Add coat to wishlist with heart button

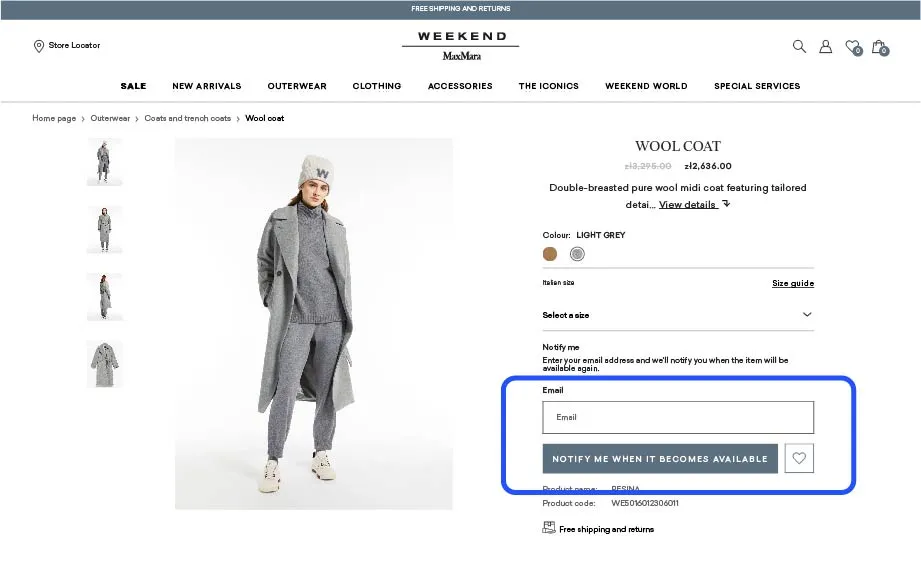tap(799, 458)
